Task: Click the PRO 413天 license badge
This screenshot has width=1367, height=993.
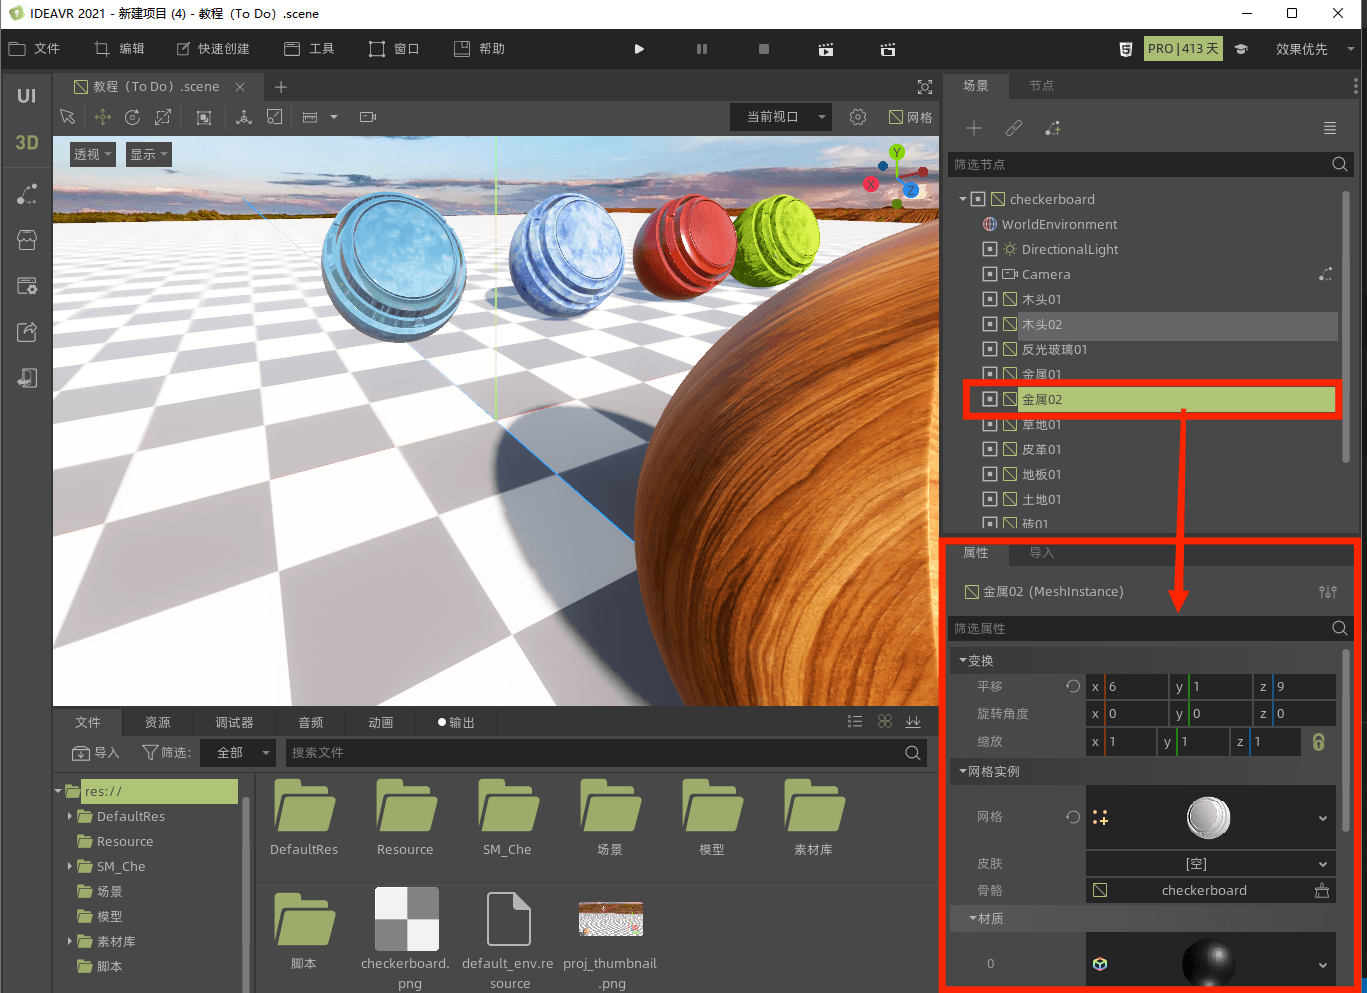Action: (1183, 48)
